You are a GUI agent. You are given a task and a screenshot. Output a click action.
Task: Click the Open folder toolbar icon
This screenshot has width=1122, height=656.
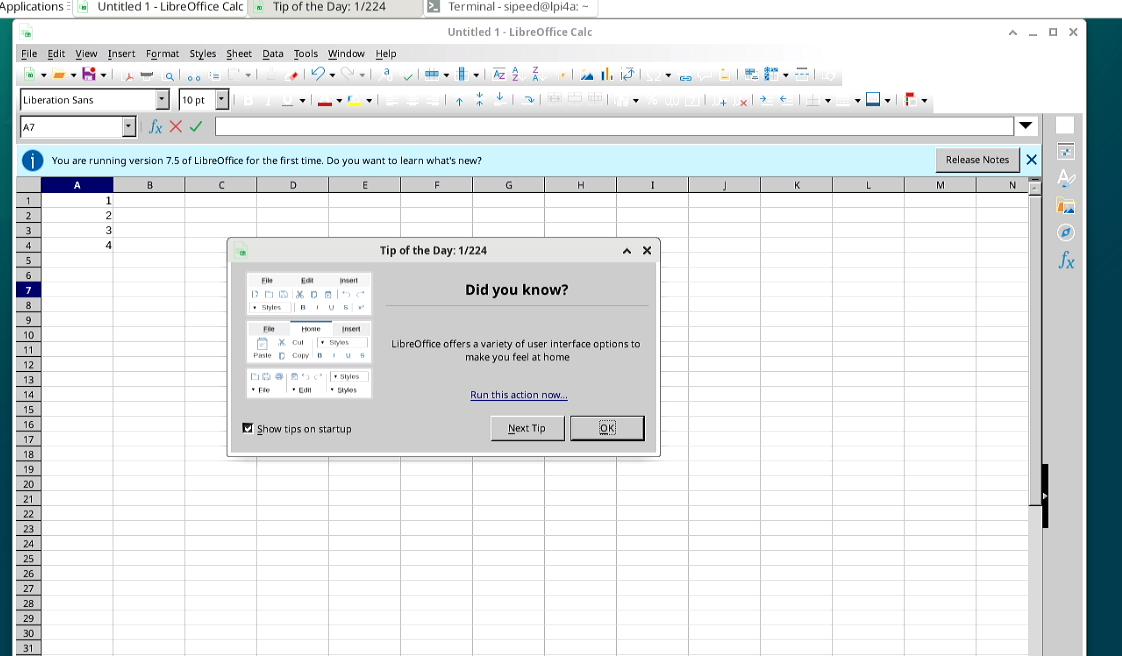point(59,74)
